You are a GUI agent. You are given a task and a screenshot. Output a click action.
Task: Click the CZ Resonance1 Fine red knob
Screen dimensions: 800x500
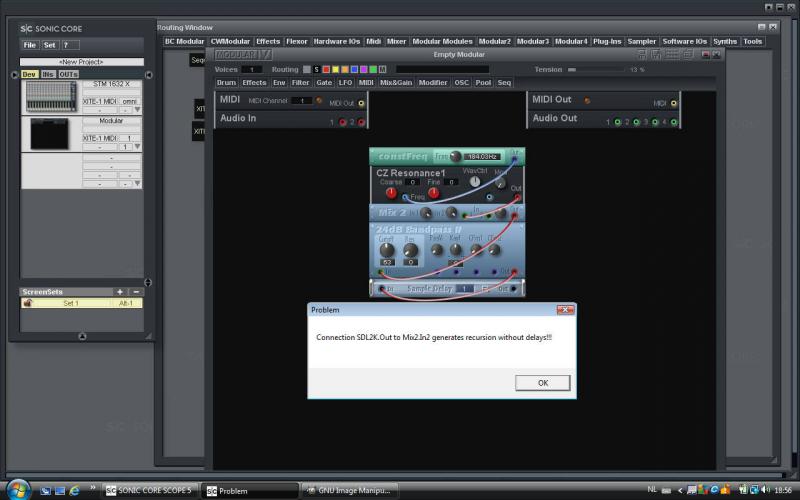tap(433, 193)
